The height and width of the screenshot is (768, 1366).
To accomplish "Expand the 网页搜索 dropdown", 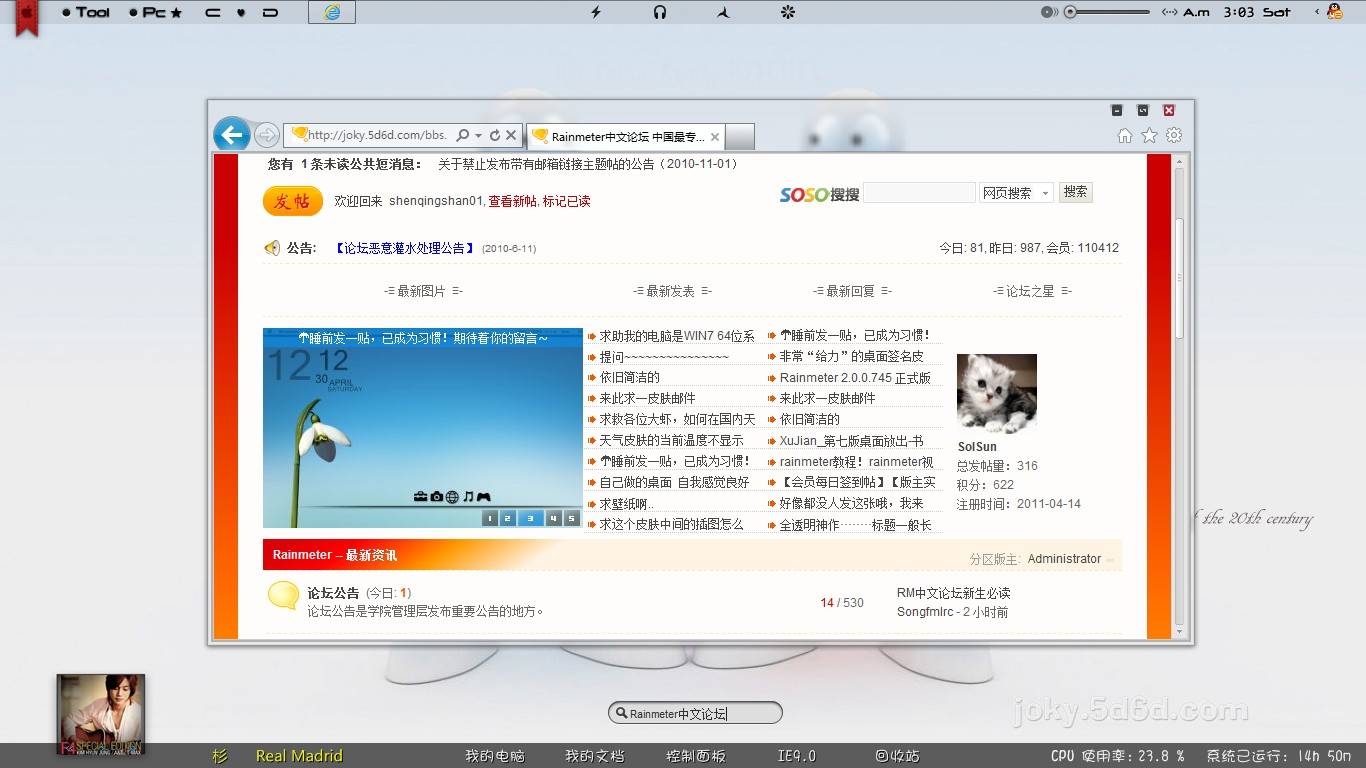I will click(x=1016, y=193).
